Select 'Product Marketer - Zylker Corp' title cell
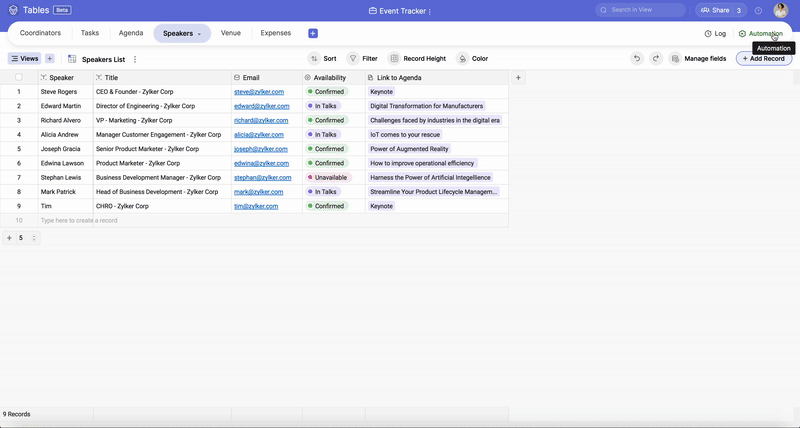Viewport: 800px width, 428px height. pos(162,163)
